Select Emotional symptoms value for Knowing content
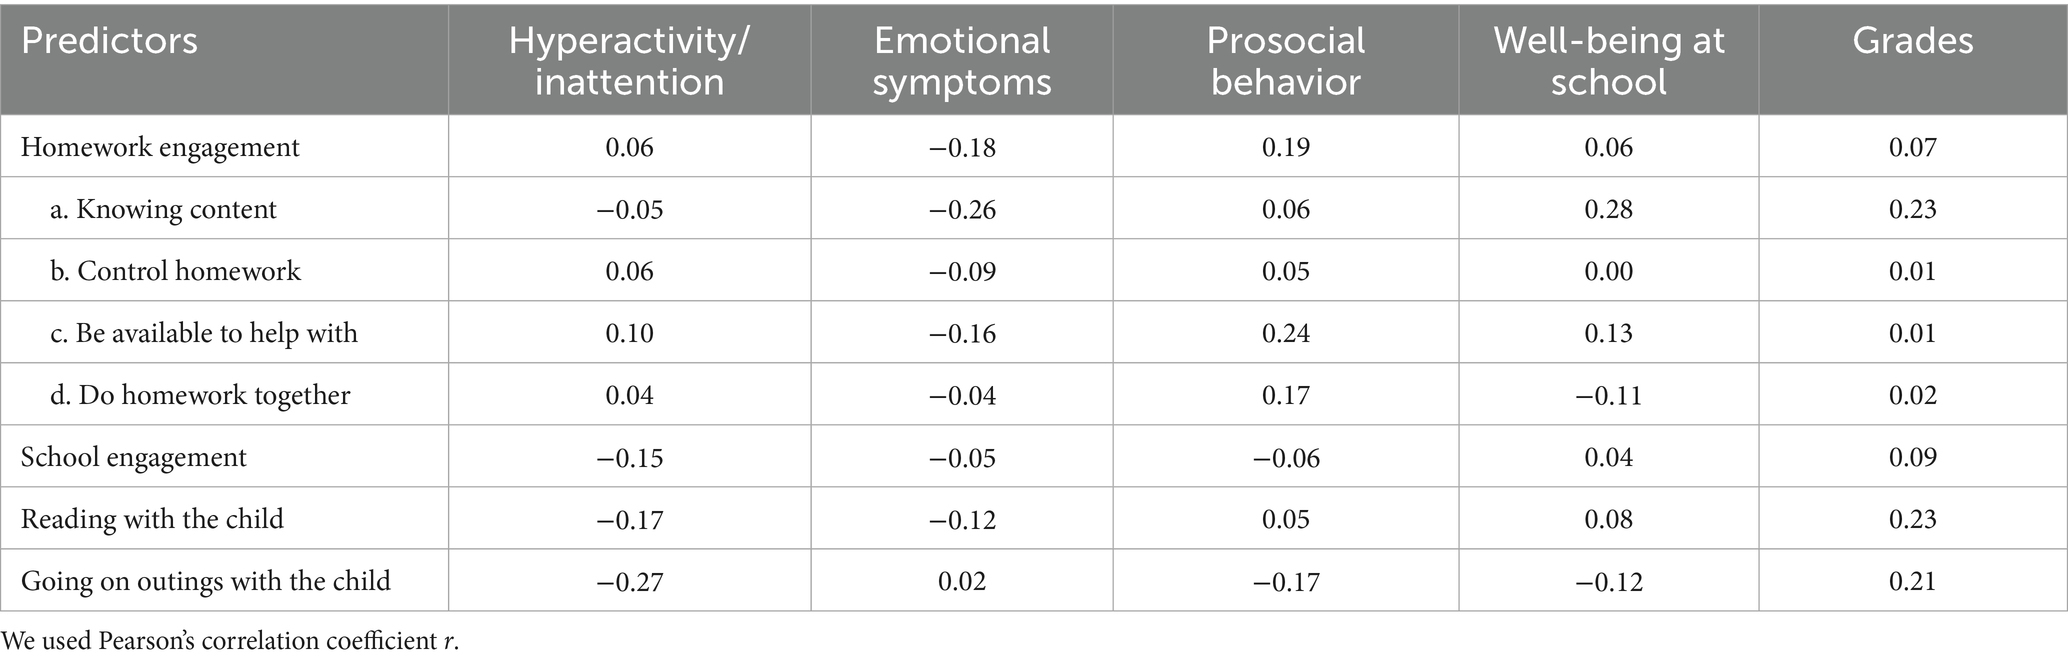Screen dimensions: 2068x663 pos(961,209)
